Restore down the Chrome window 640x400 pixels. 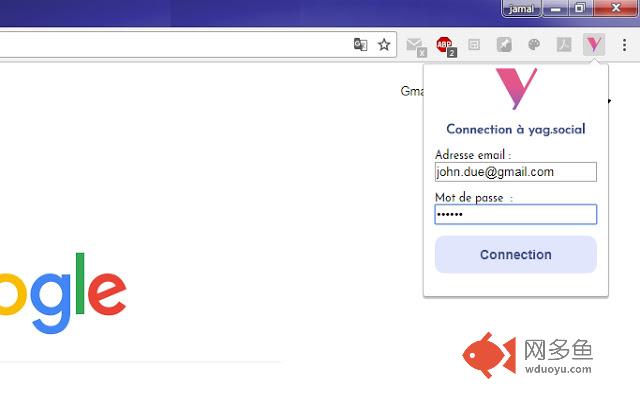coord(580,8)
